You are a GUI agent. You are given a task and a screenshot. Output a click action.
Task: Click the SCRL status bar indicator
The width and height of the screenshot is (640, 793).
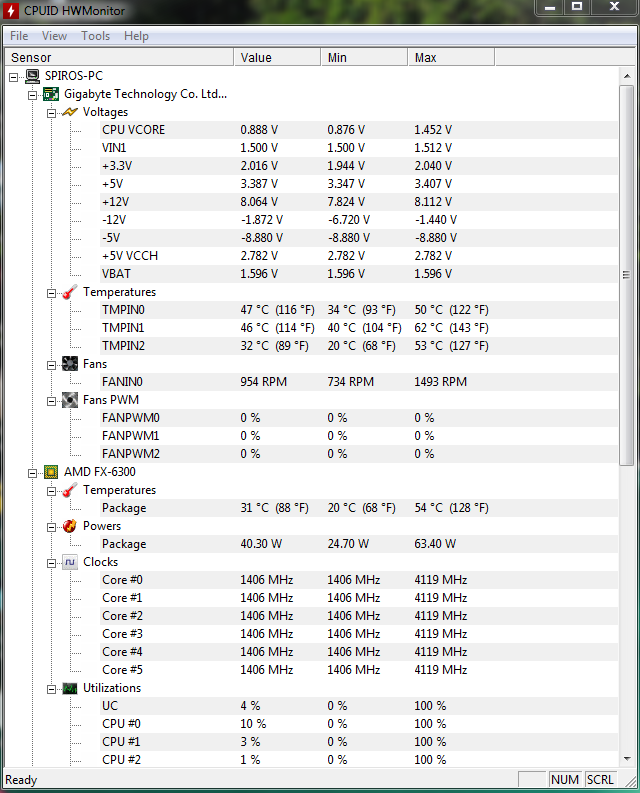pos(600,779)
